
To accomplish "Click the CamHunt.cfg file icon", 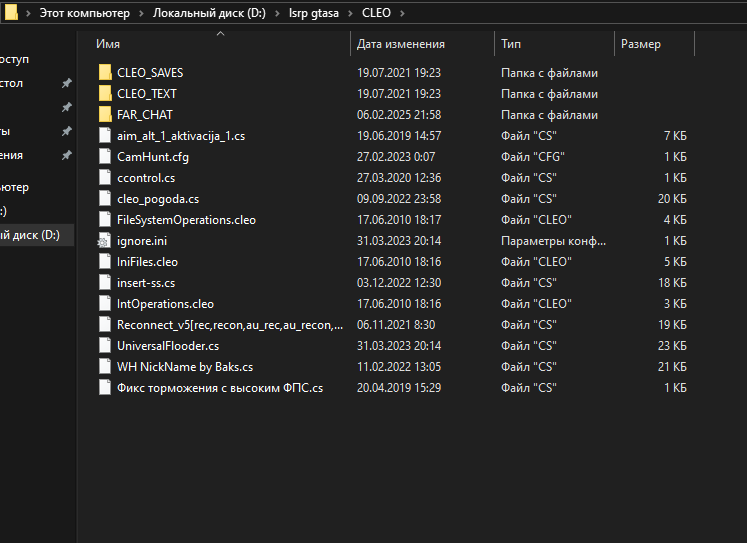I will (x=106, y=157).
